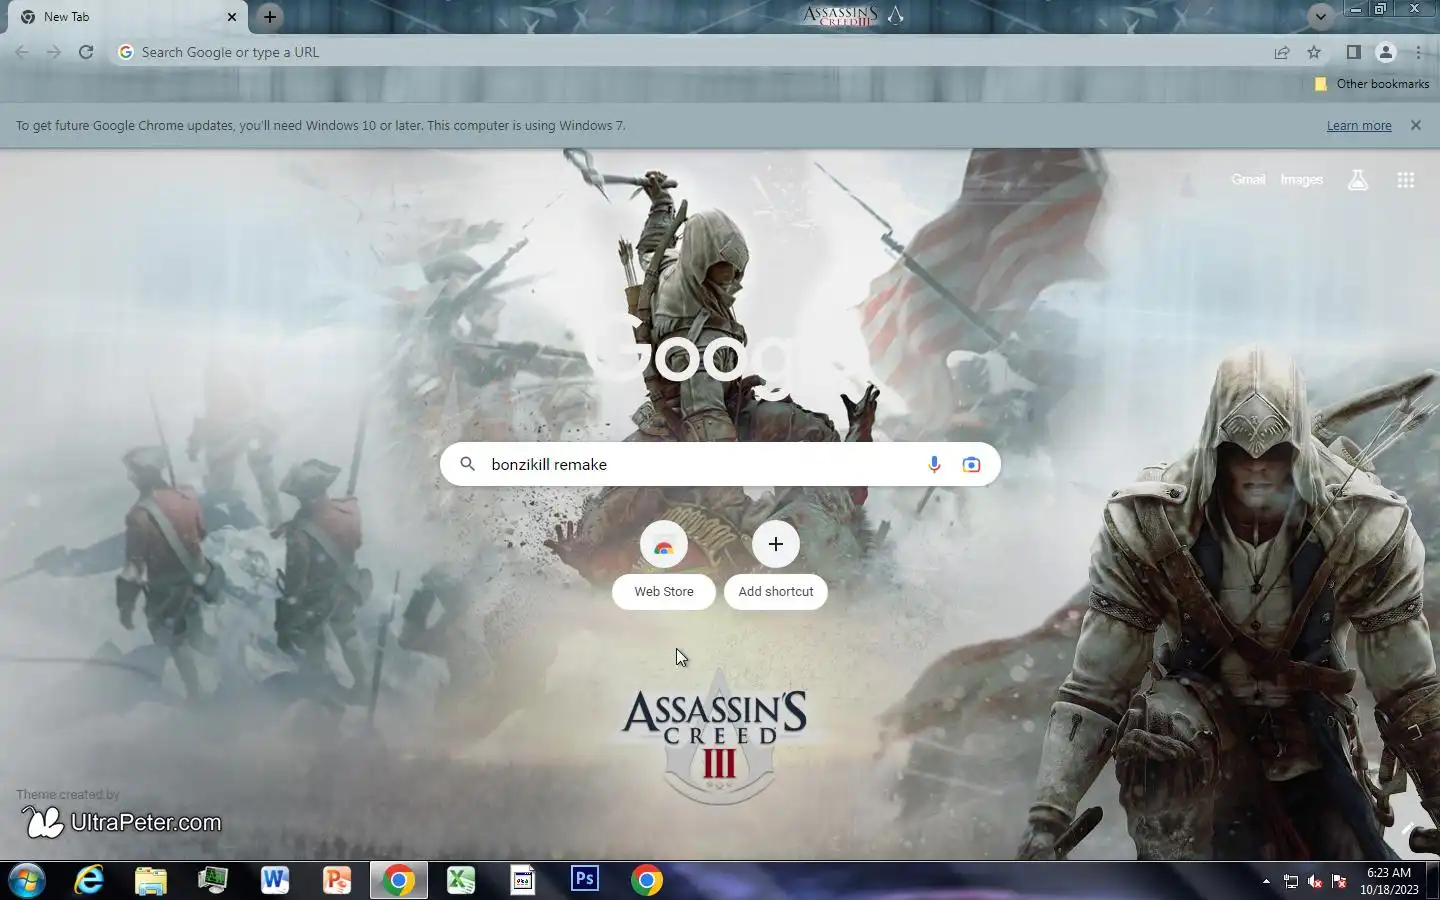Open the clock showing 6:23 AM
Viewport: 1440px width, 900px height.
coord(1389,881)
